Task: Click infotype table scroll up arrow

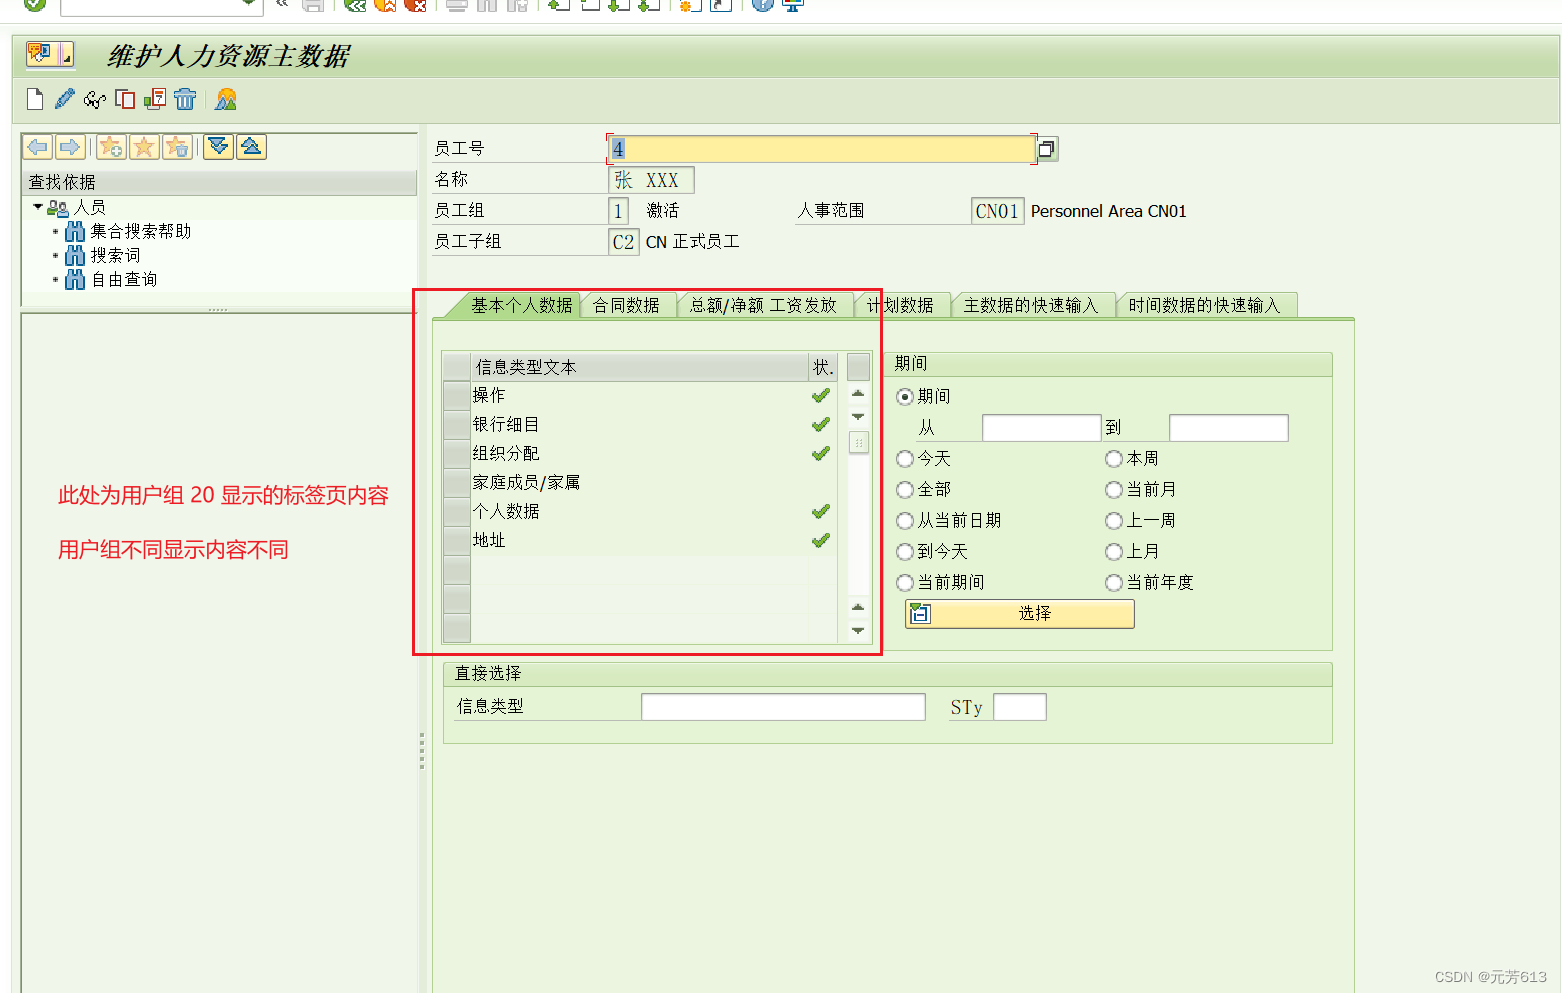Action: point(858,393)
